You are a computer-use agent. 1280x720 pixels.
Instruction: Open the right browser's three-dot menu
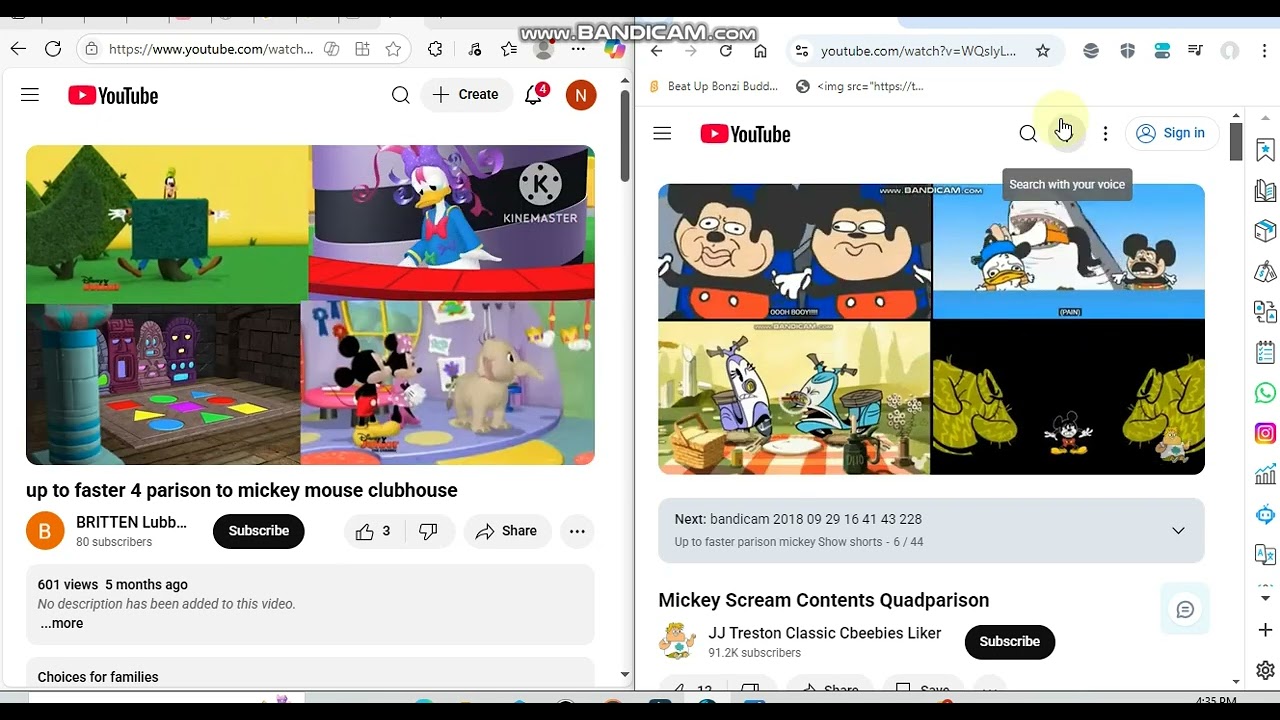pos(1264,51)
